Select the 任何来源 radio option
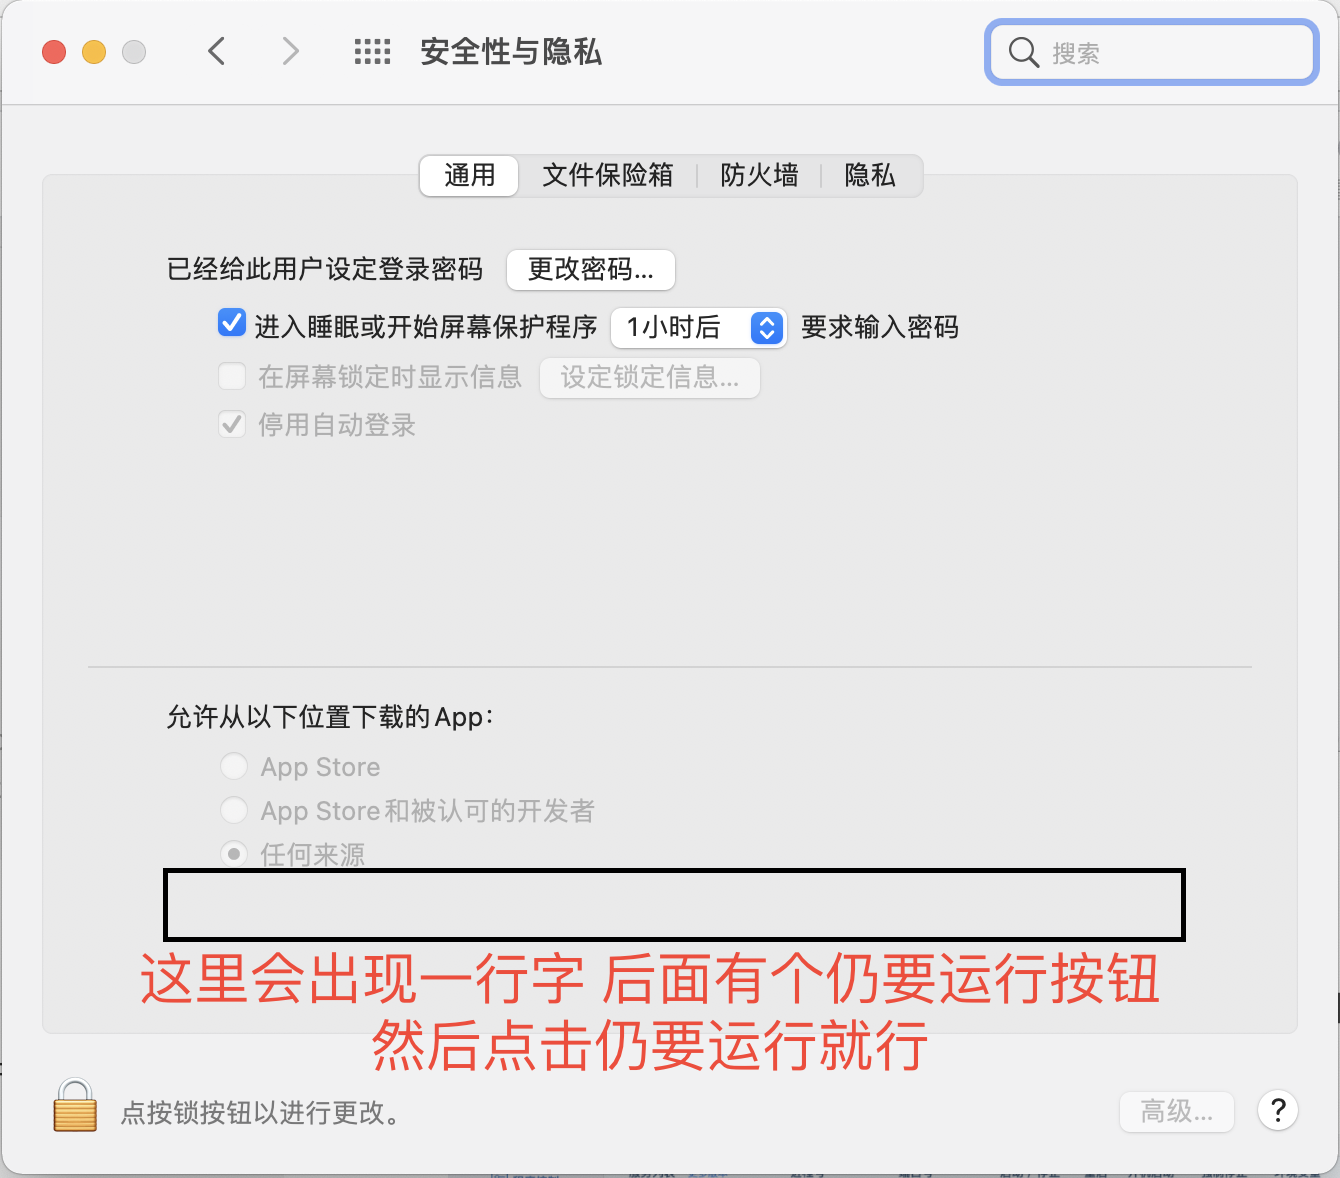 234,854
